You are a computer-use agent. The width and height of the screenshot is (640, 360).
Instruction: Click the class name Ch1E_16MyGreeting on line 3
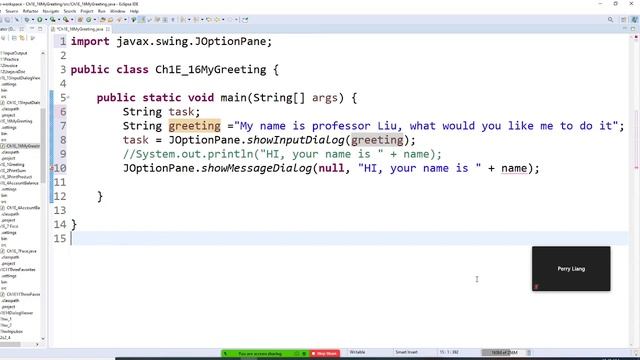click(211, 69)
